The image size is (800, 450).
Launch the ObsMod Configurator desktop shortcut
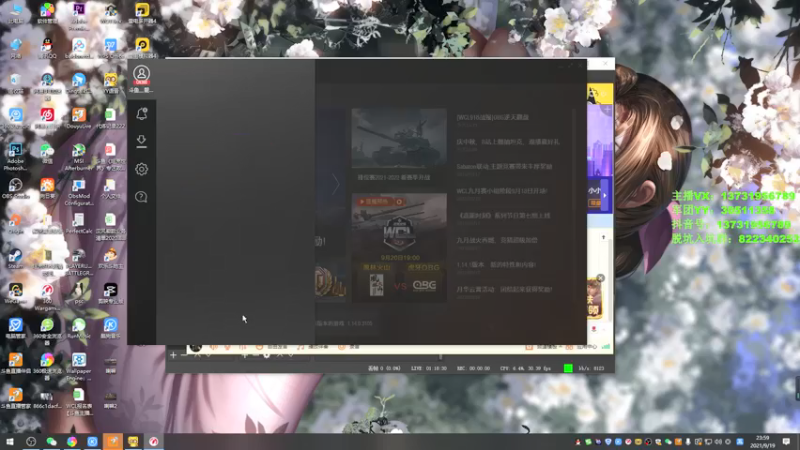79,192
